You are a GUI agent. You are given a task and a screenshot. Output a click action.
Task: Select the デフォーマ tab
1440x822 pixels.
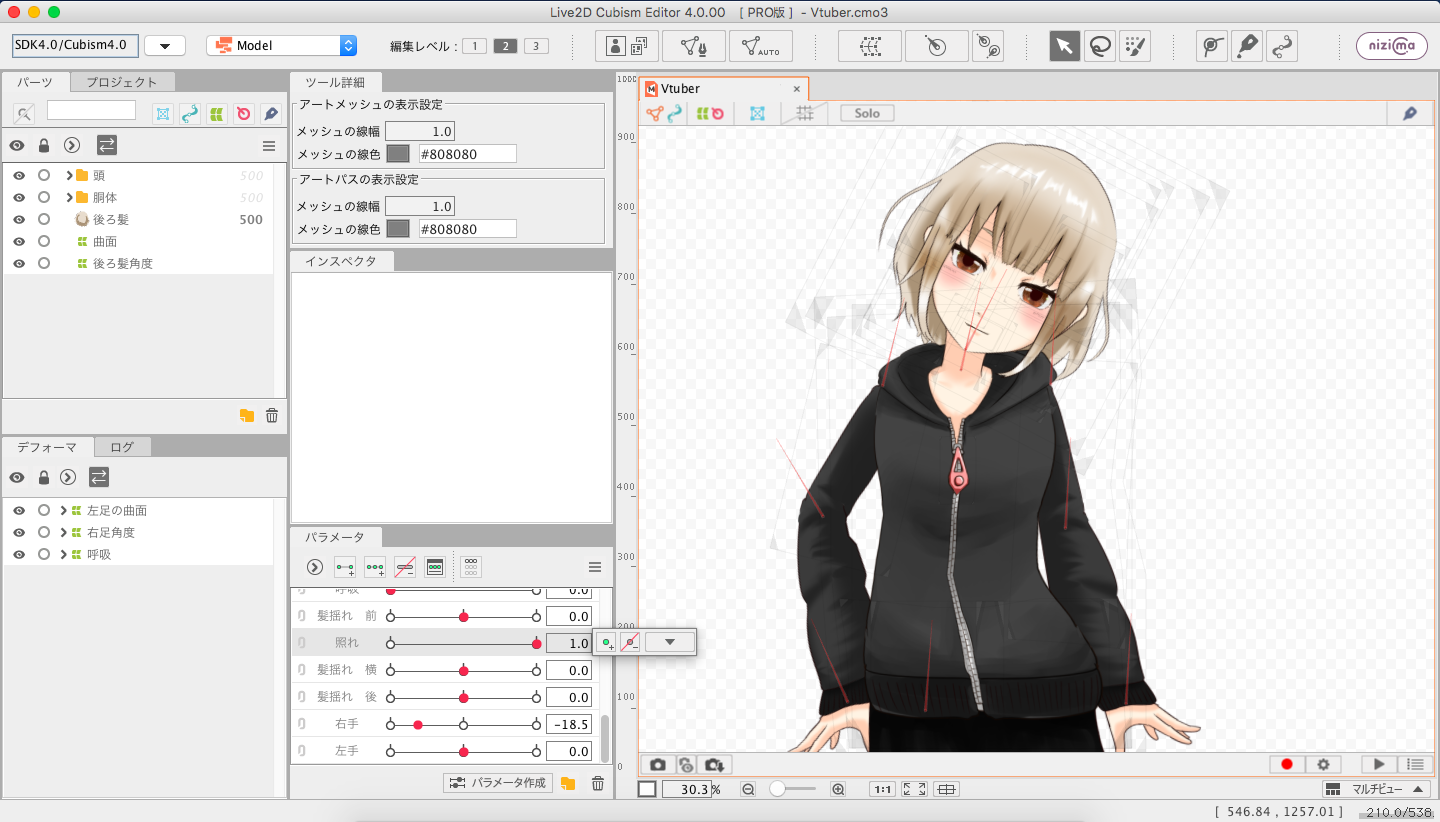pos(47,447)
